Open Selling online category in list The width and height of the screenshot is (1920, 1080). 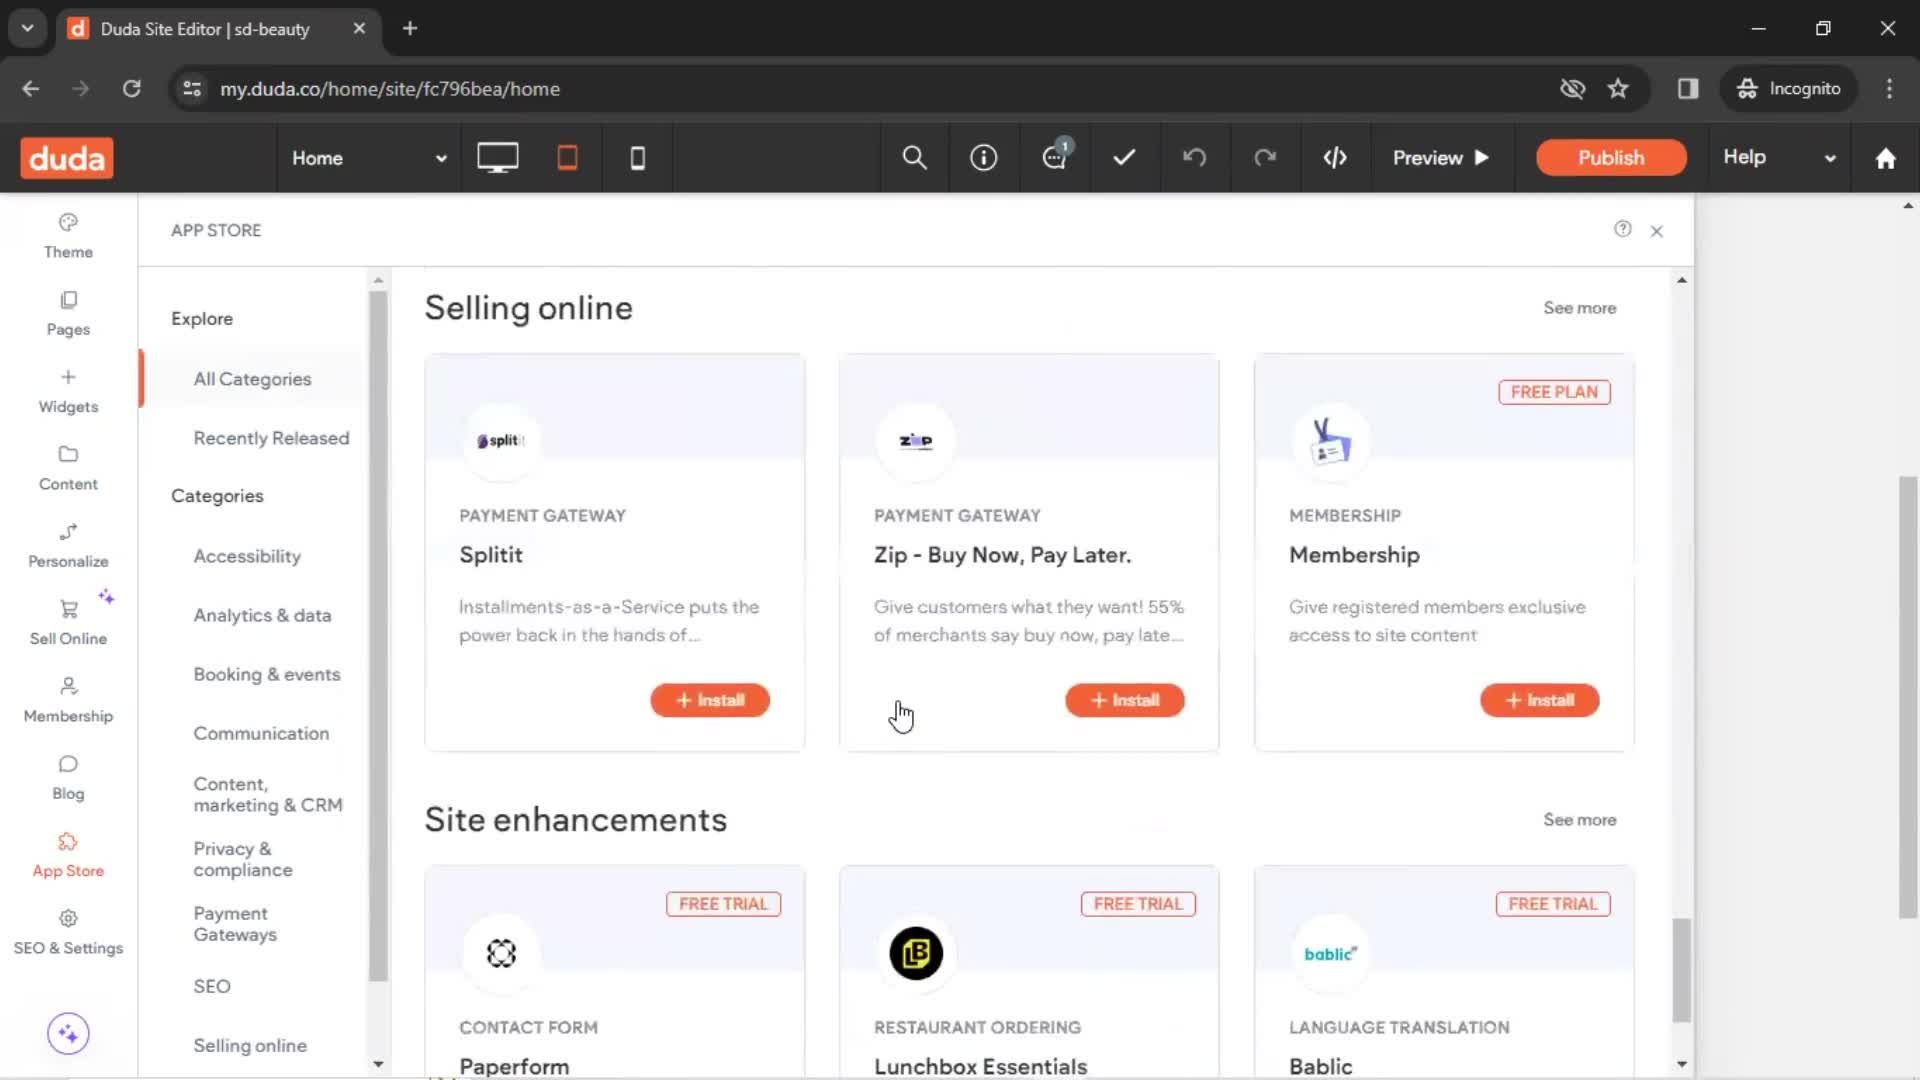[x=250, y=1045]
